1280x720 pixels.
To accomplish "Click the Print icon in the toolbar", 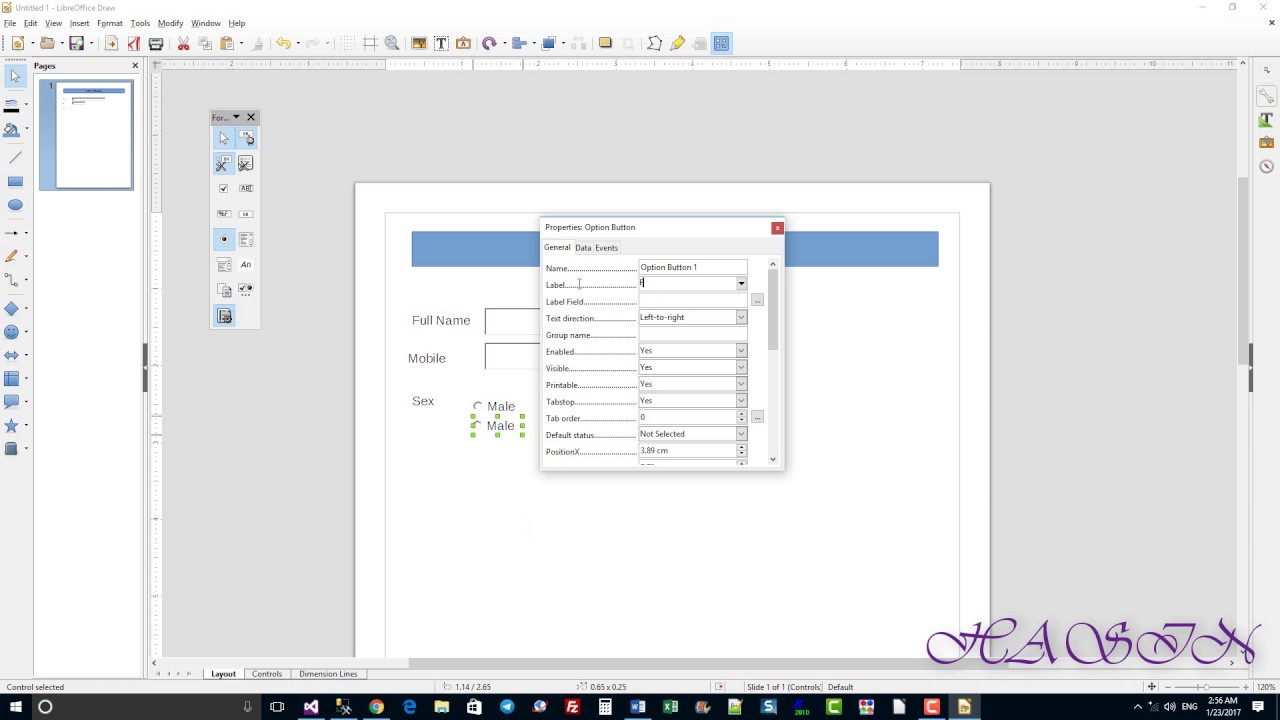I will (156, 43).
